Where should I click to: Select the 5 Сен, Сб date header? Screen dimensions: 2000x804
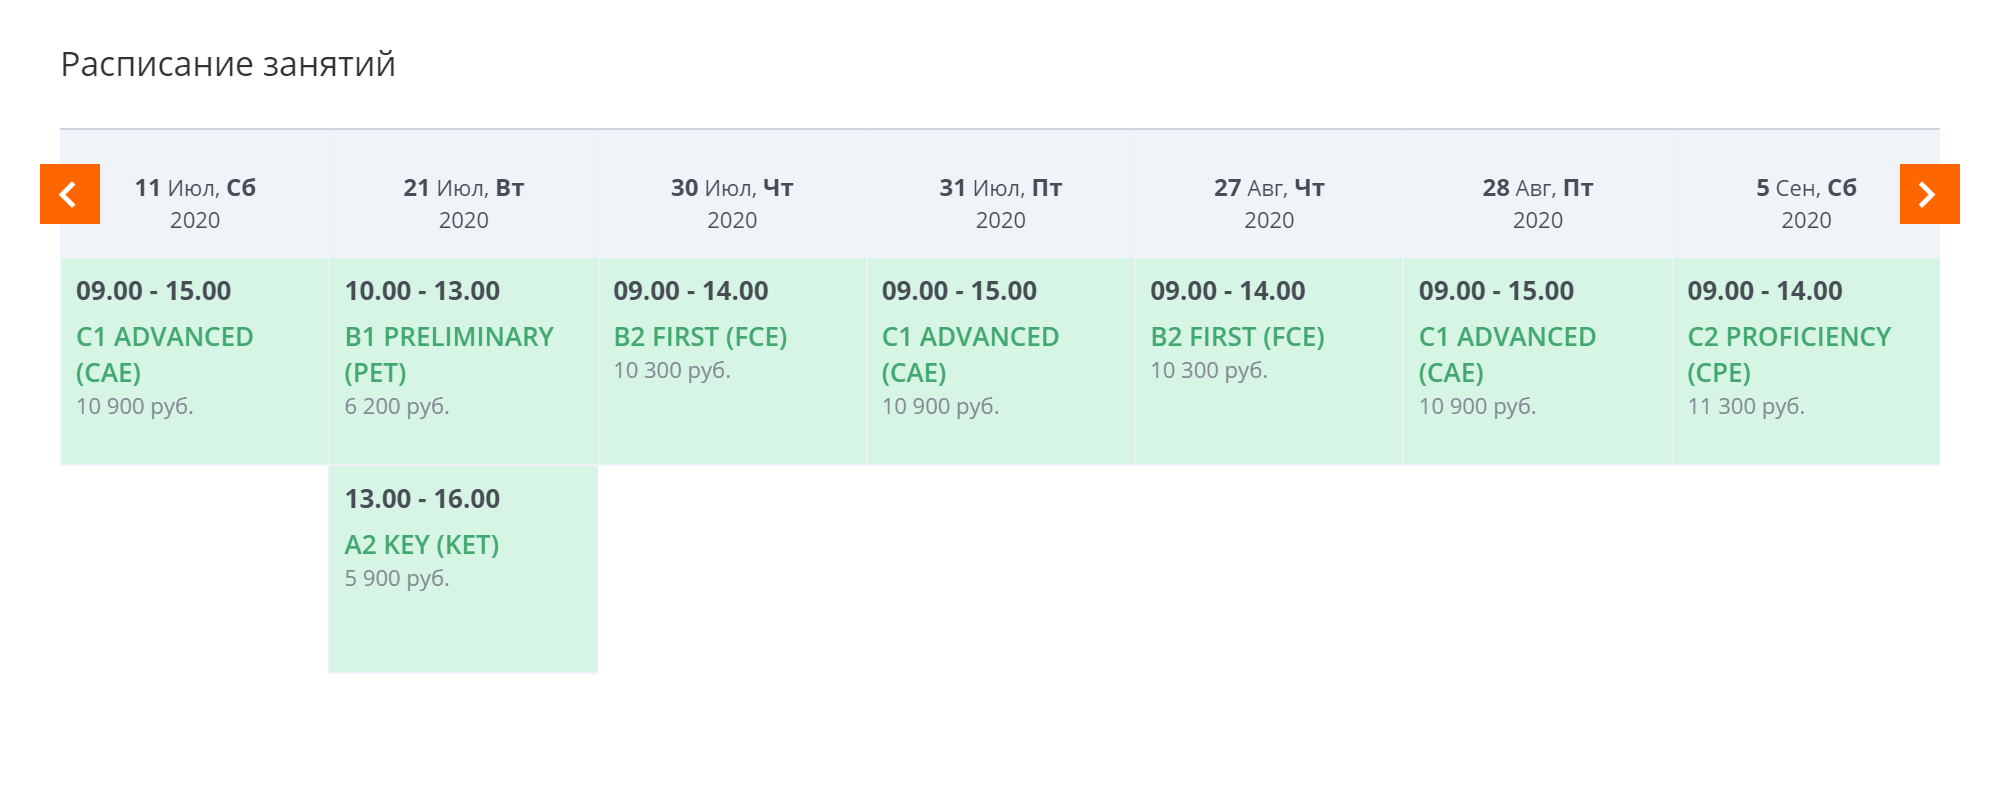point(1806,203)
